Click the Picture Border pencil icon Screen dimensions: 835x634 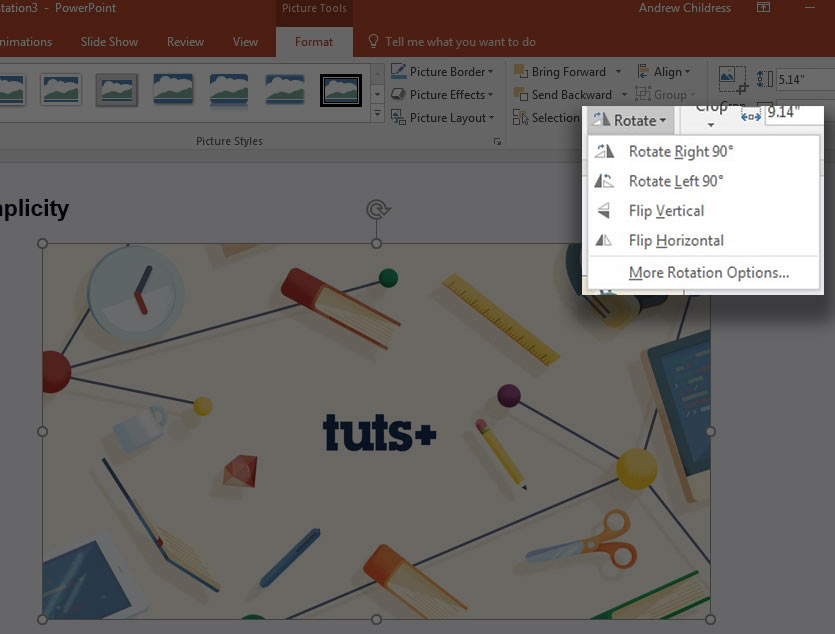398,71
